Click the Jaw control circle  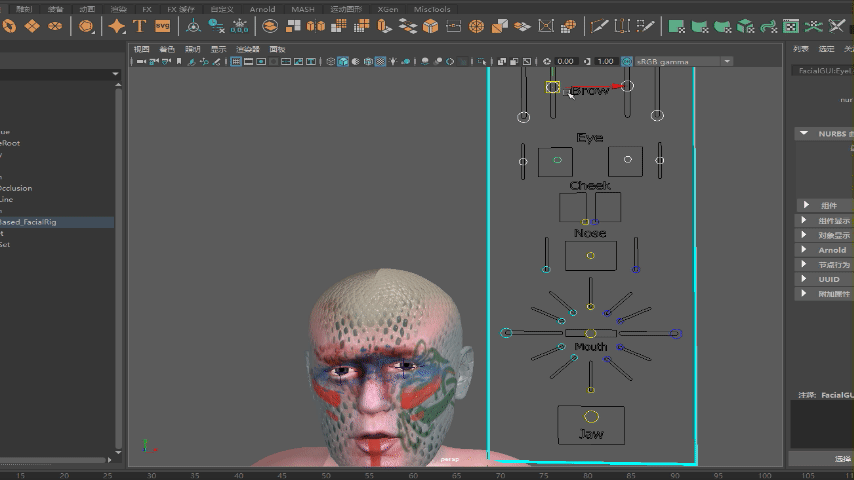tap(591, 417)
